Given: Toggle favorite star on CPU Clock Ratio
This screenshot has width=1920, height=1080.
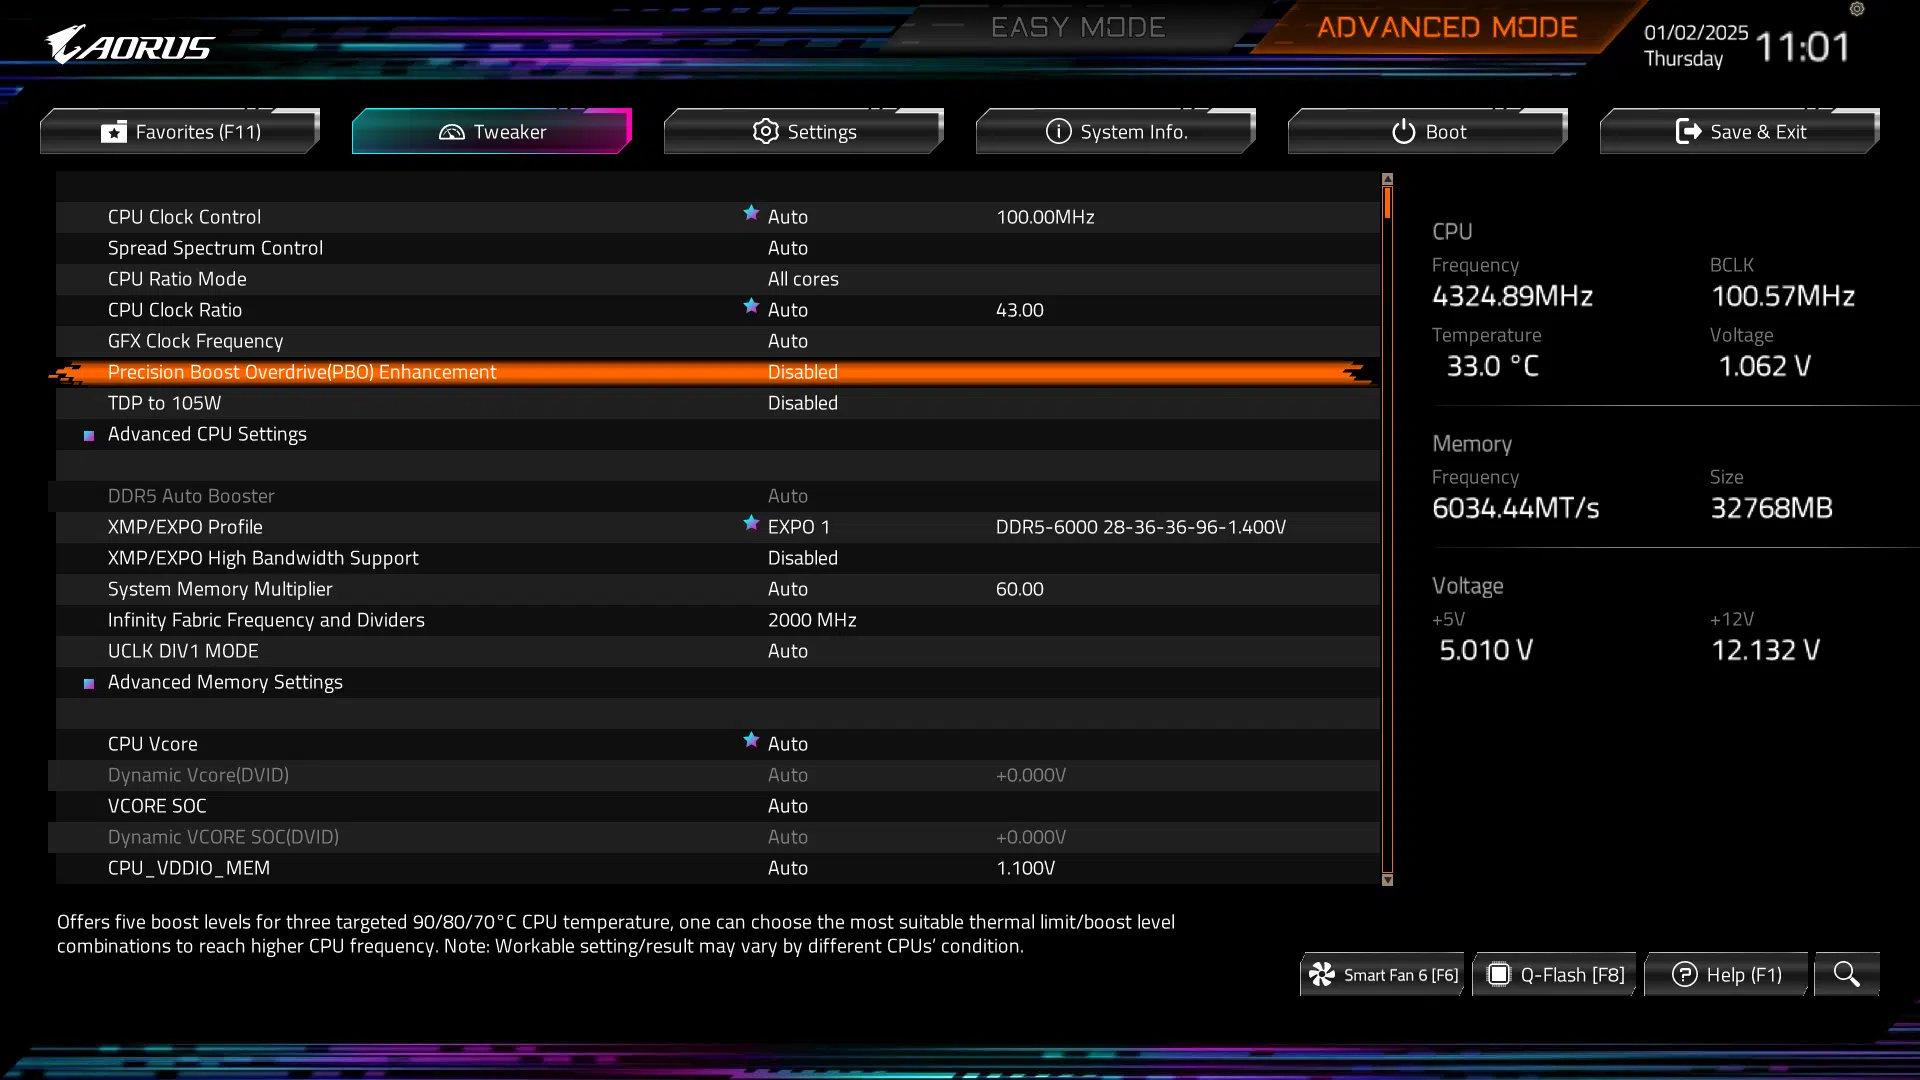Looking at the screenshot, I should coord(751,306).
